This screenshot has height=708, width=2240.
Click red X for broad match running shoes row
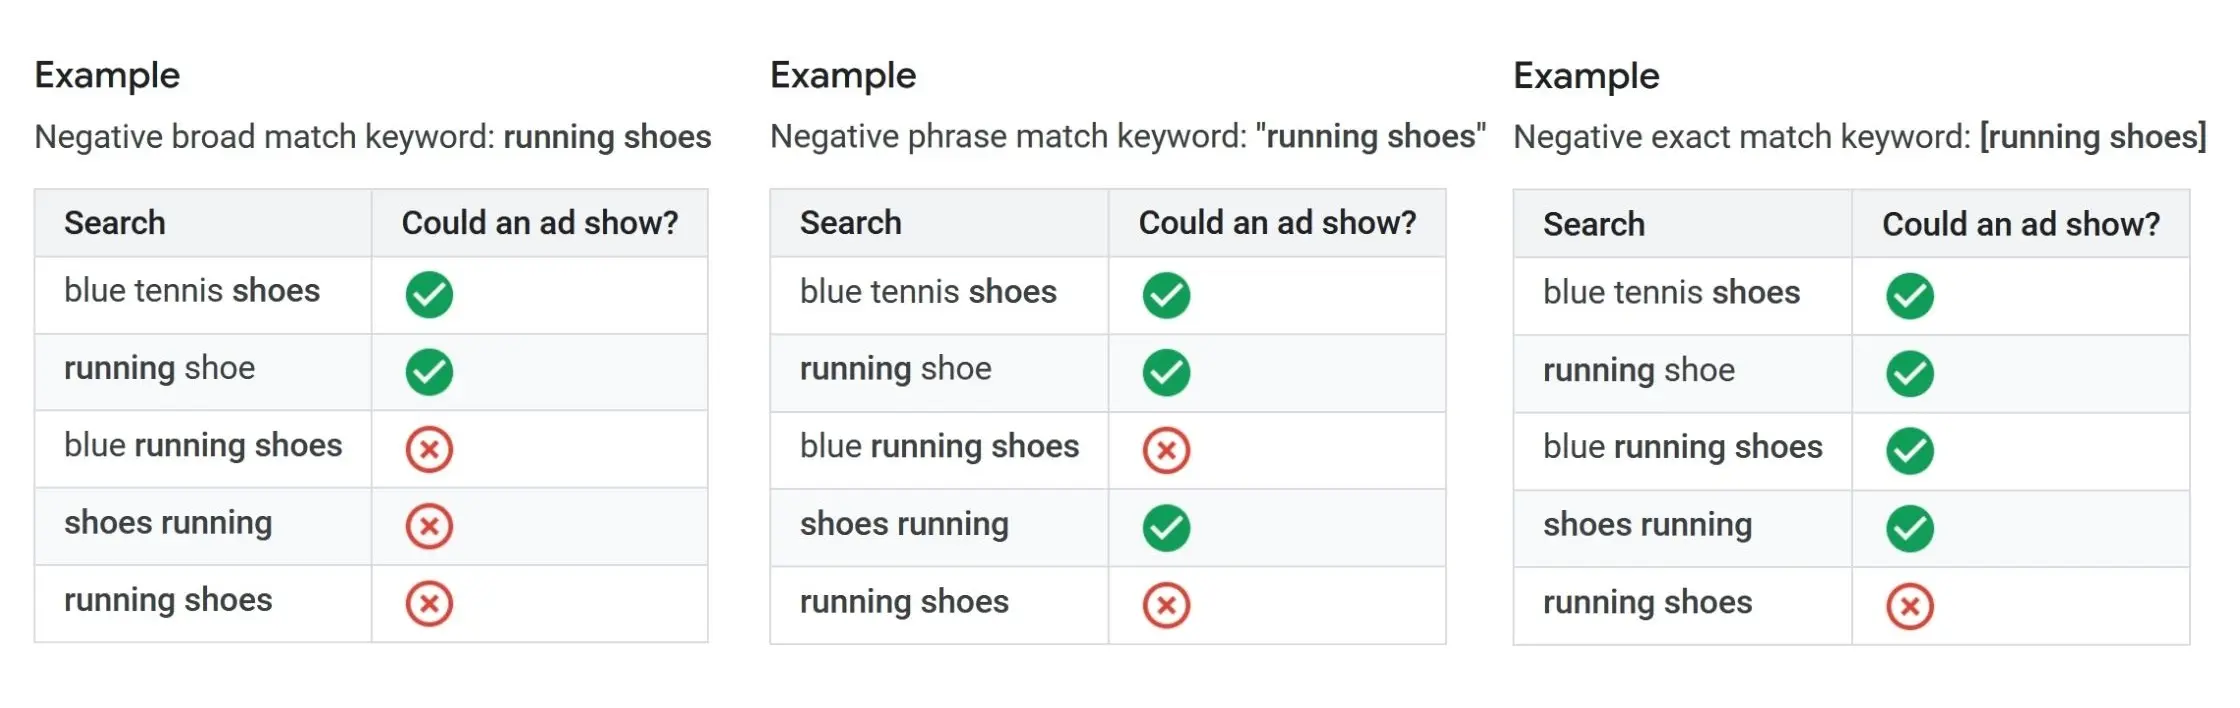429,604
